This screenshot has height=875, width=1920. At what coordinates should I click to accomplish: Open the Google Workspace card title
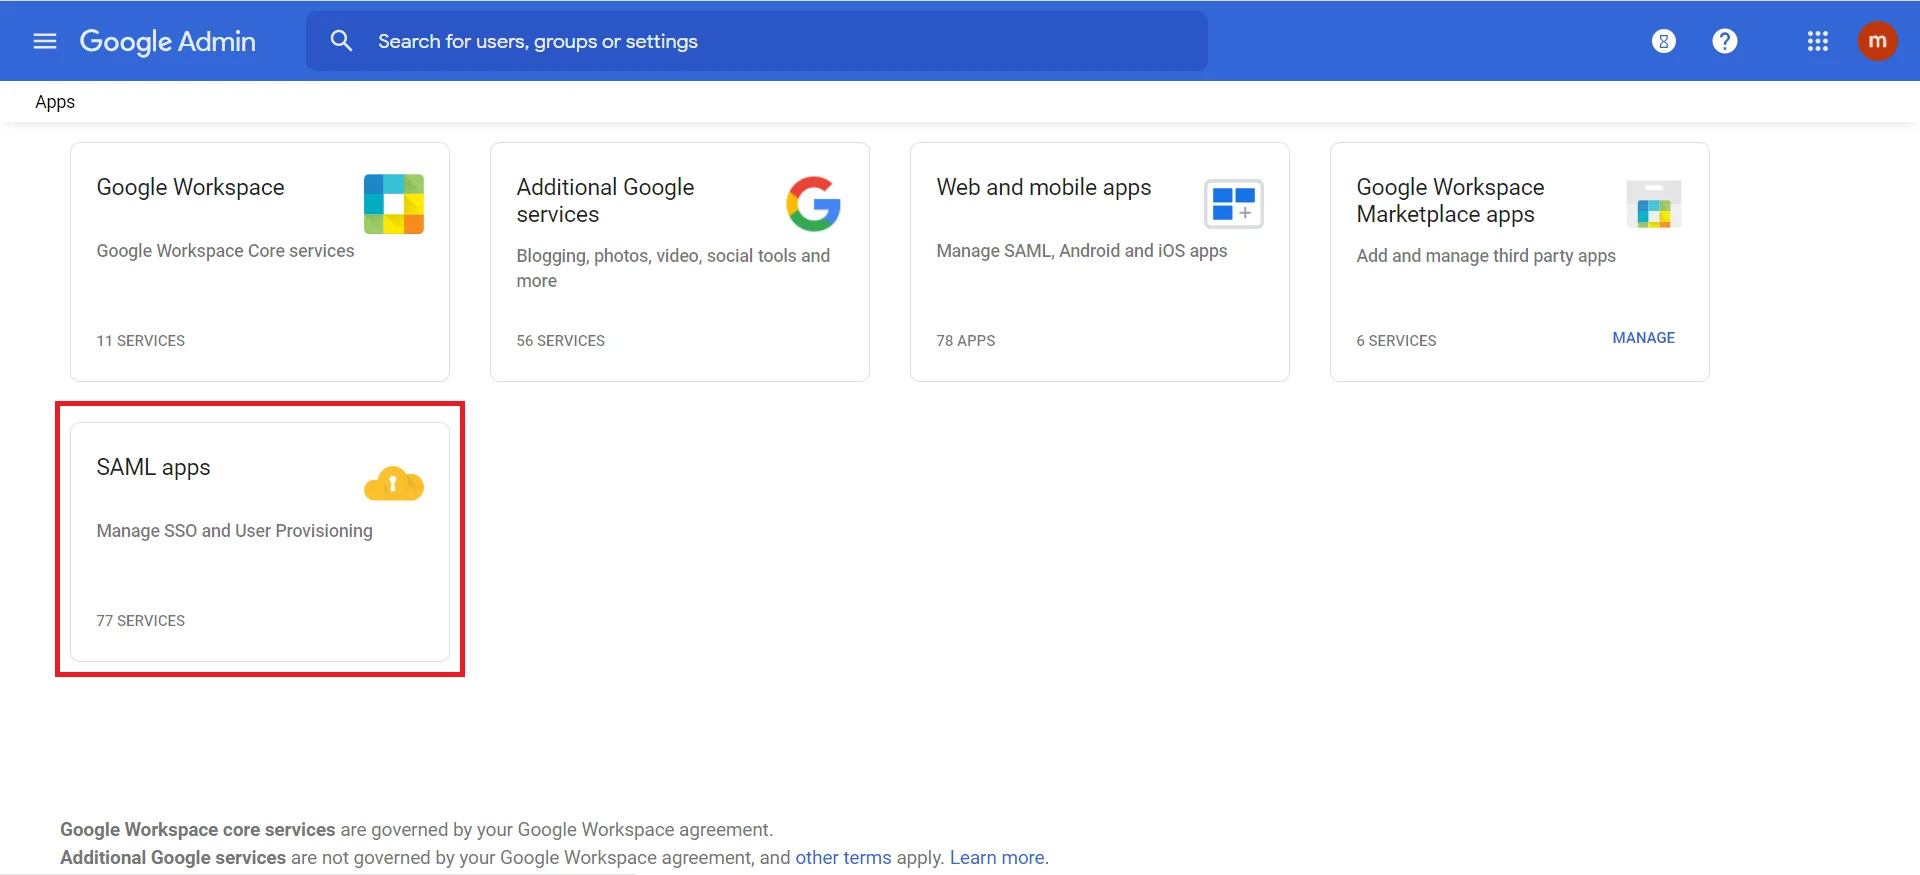click(x=190, y=187)
